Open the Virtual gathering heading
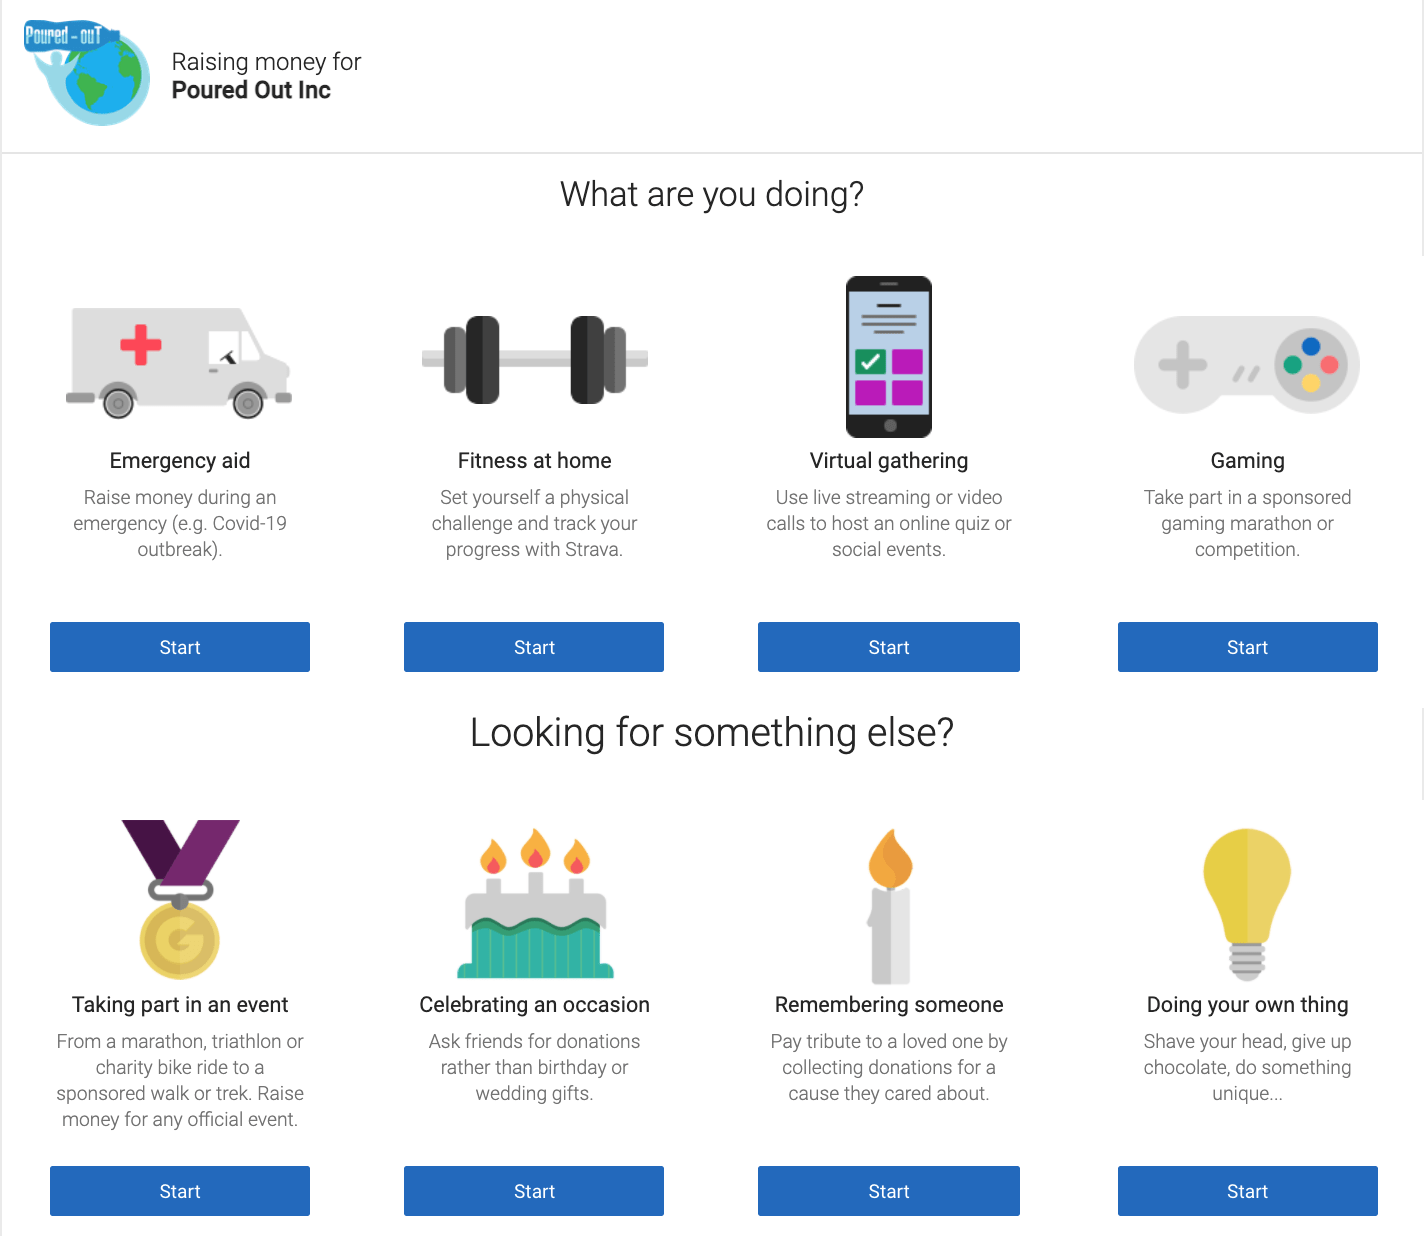This screenshot has width=1424, height=1236. click(889, 461)
